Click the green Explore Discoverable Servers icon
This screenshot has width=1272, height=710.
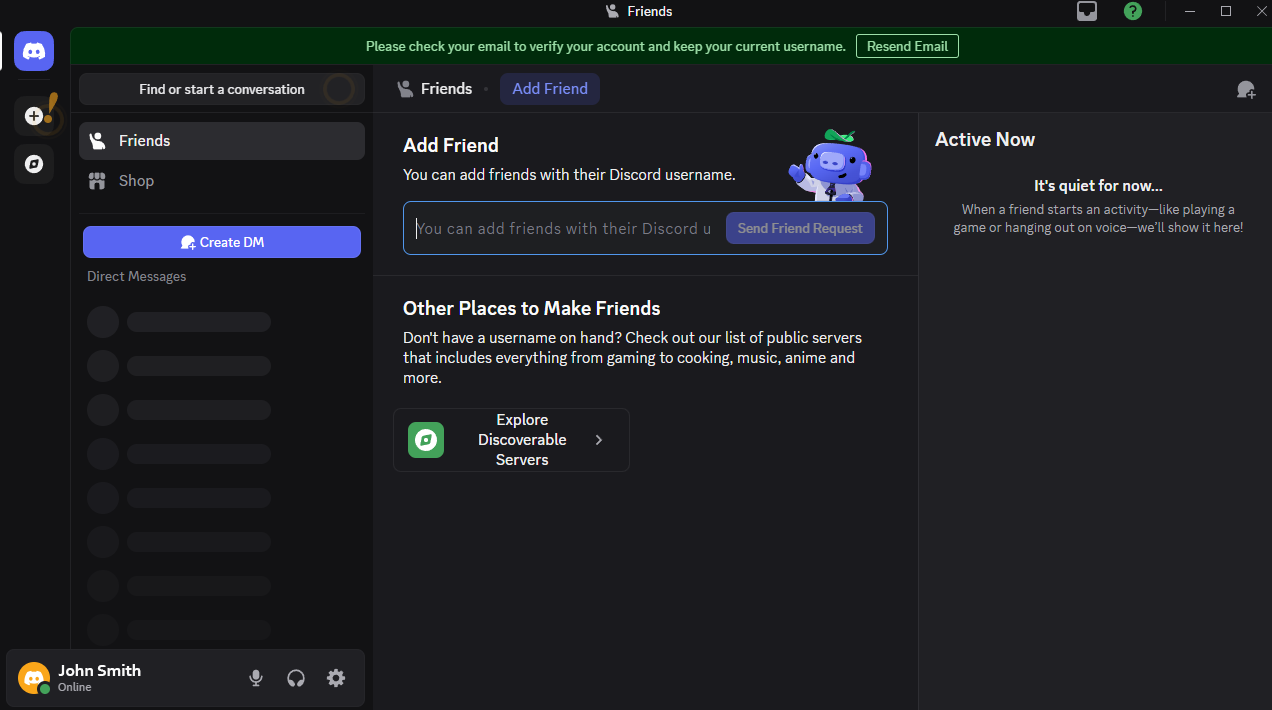(426, 440)
